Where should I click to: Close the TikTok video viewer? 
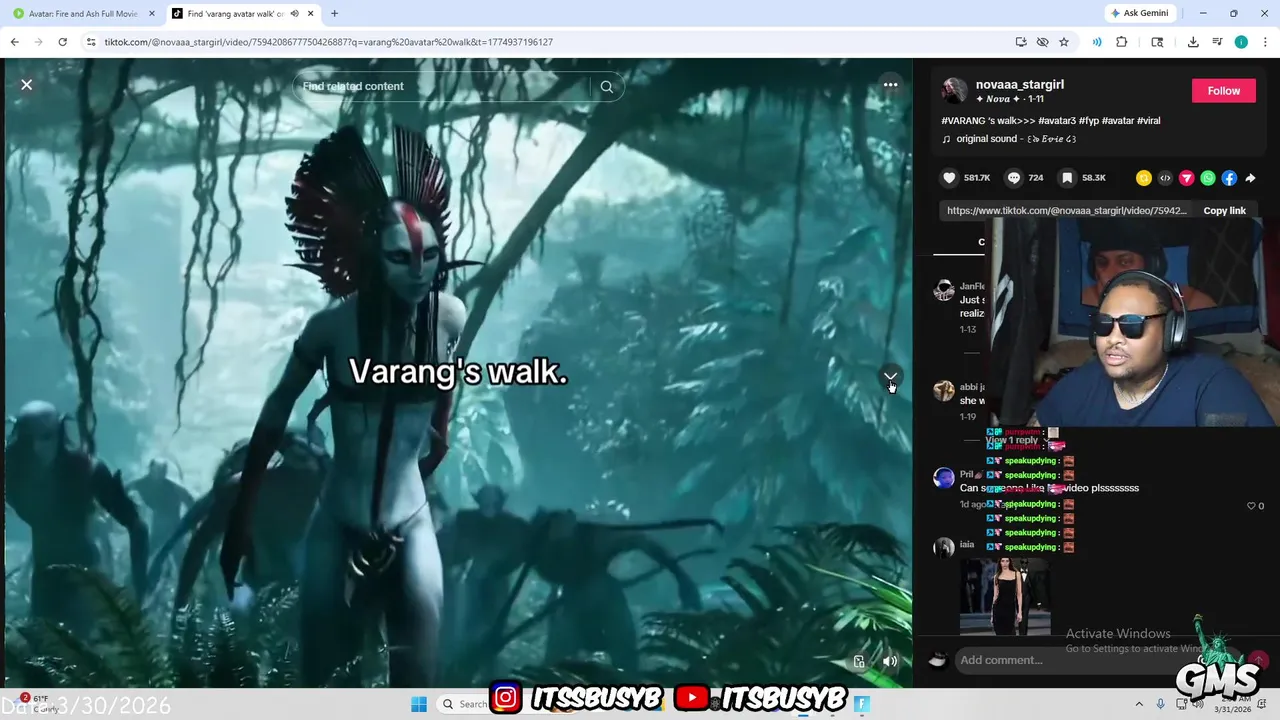(x=27, y=85)
